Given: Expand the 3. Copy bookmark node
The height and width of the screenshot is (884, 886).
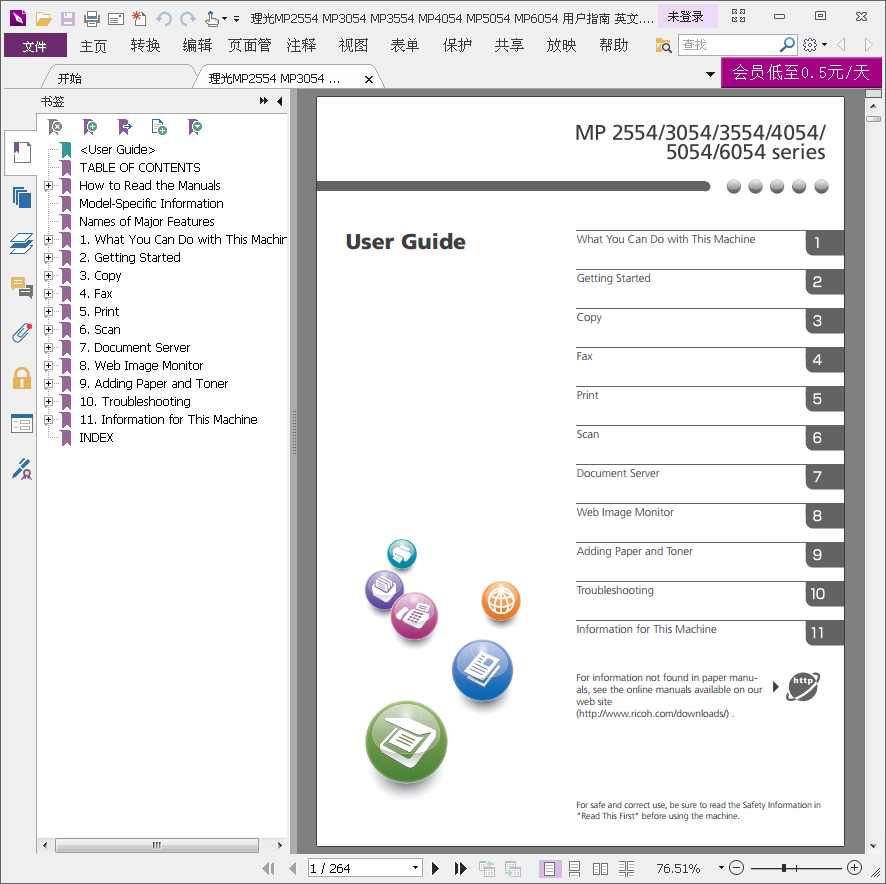Looking at the screenshot, I should click(x=49, y=276).
